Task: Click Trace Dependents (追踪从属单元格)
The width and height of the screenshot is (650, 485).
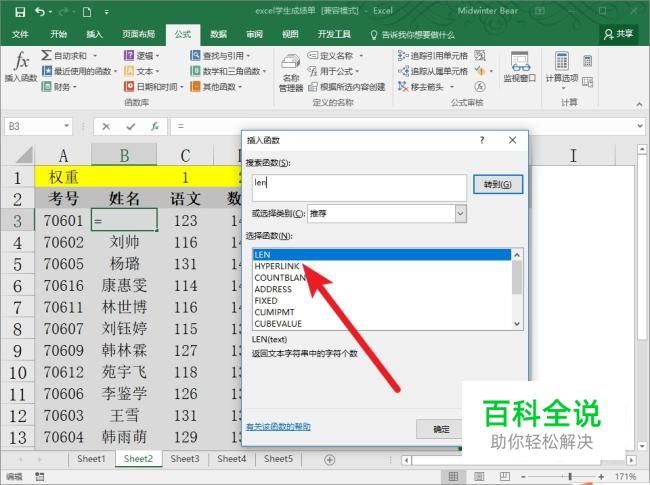Action: pyautogui.click(x=432, y=71)
